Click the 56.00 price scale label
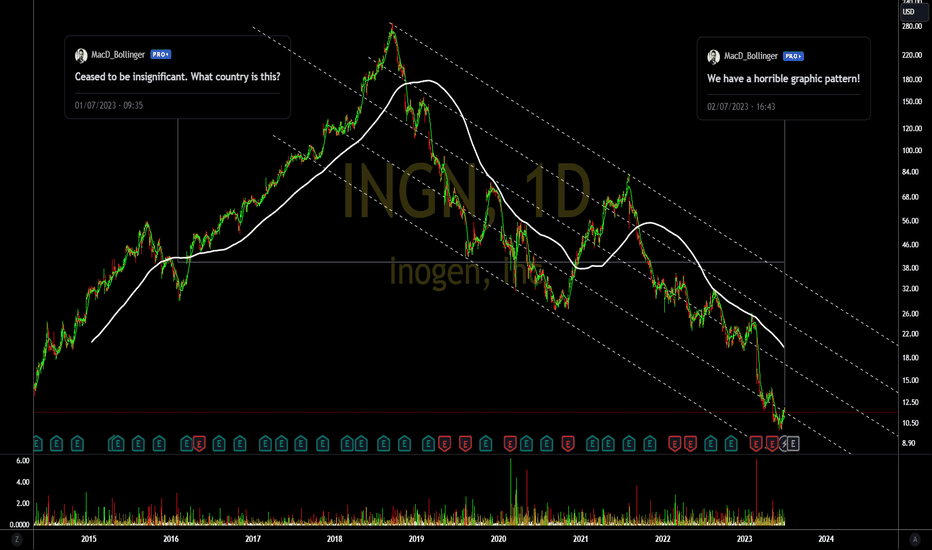This screenshot has height=550, width=932. 910,221
